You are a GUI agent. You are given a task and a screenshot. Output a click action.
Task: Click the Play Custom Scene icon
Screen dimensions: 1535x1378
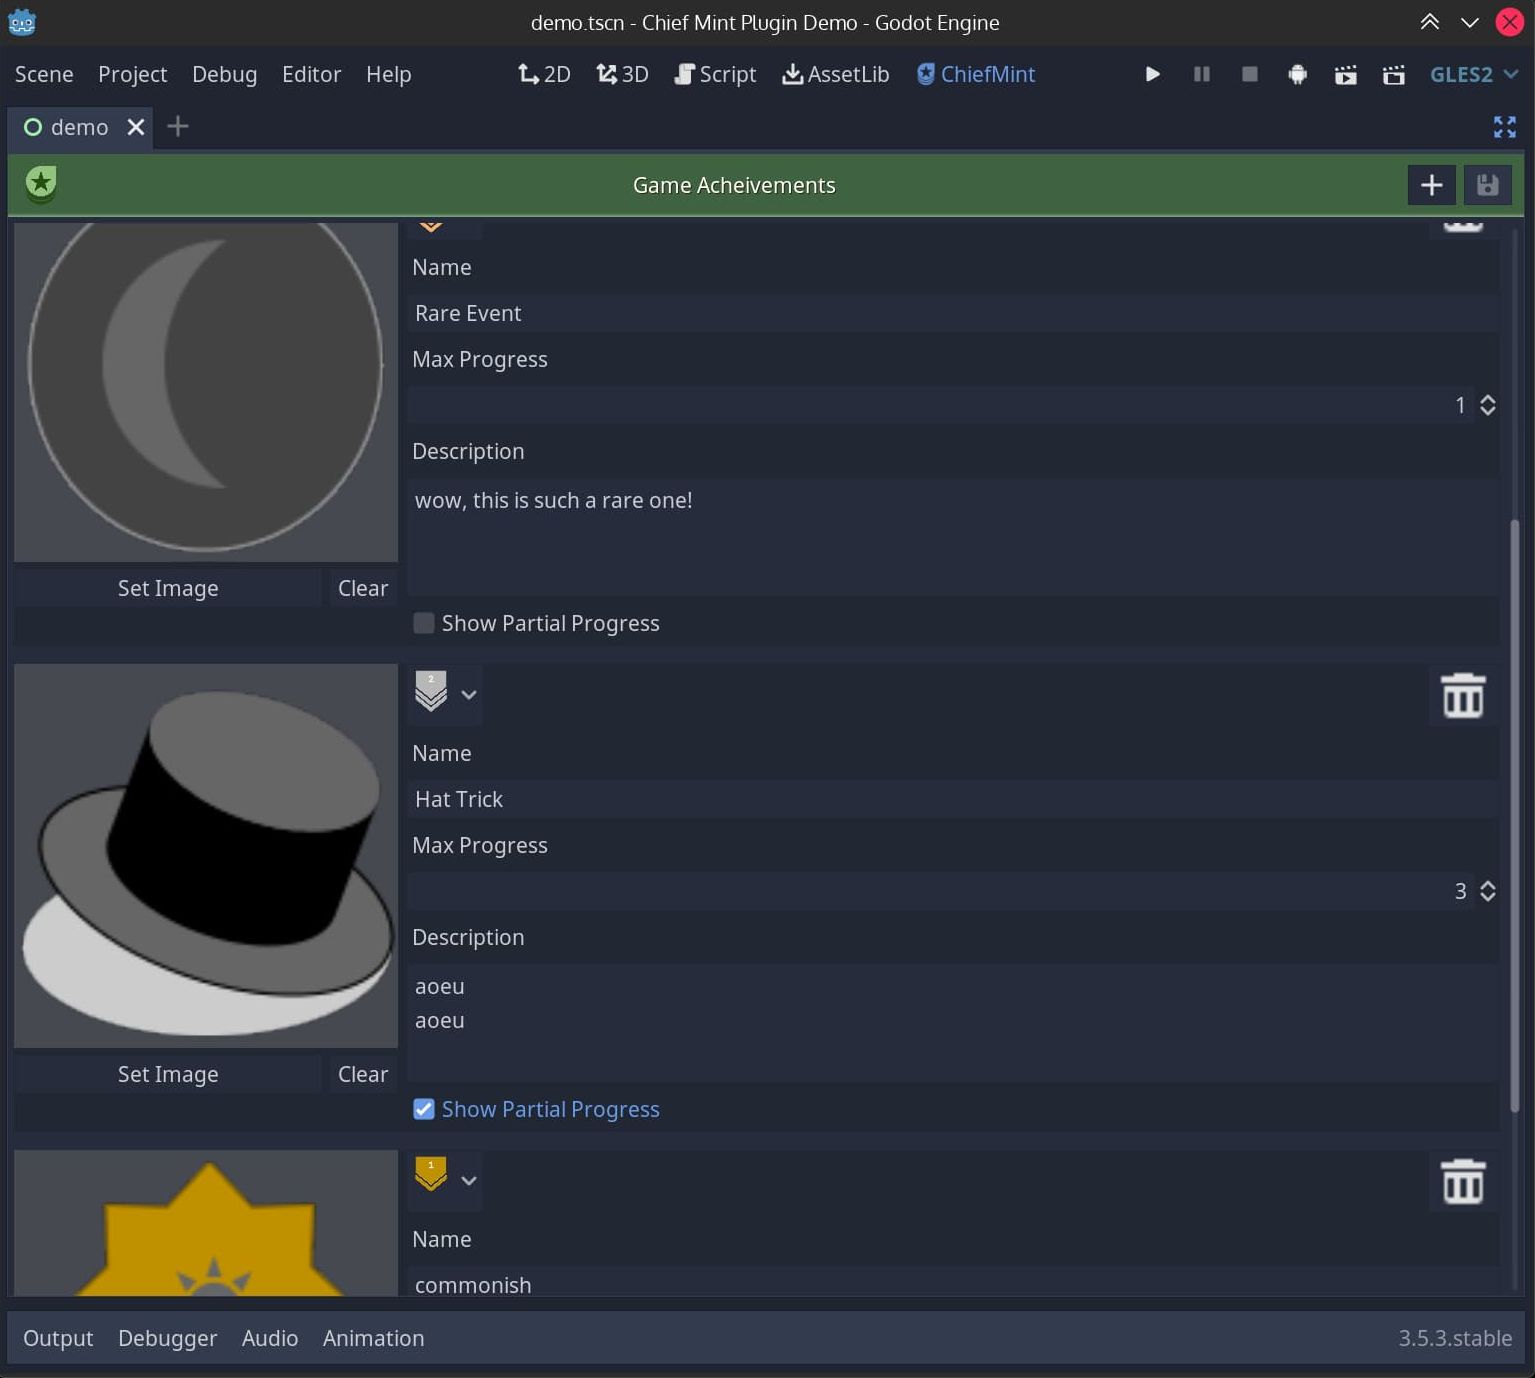tap(1393, 74)
